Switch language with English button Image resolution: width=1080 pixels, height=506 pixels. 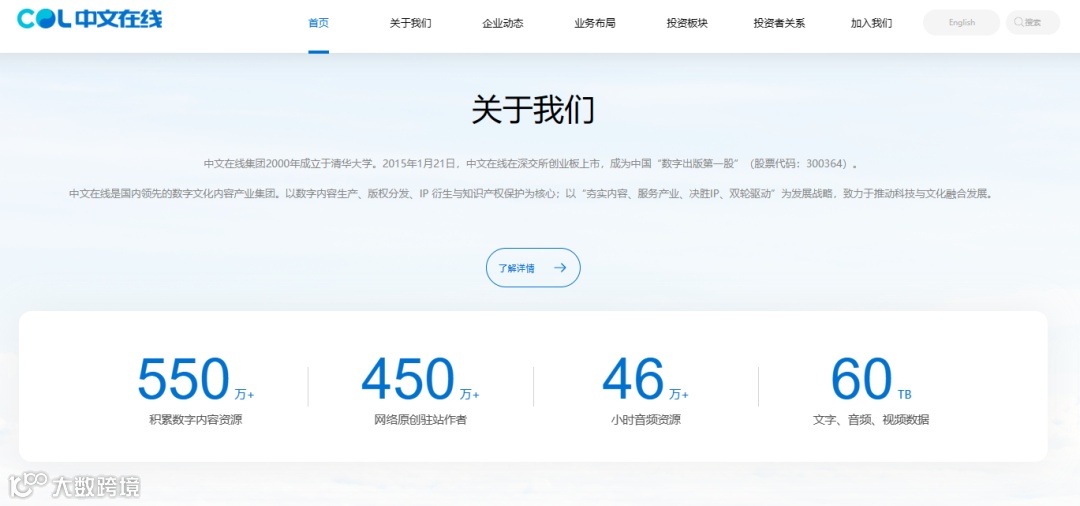coord(962,23)
